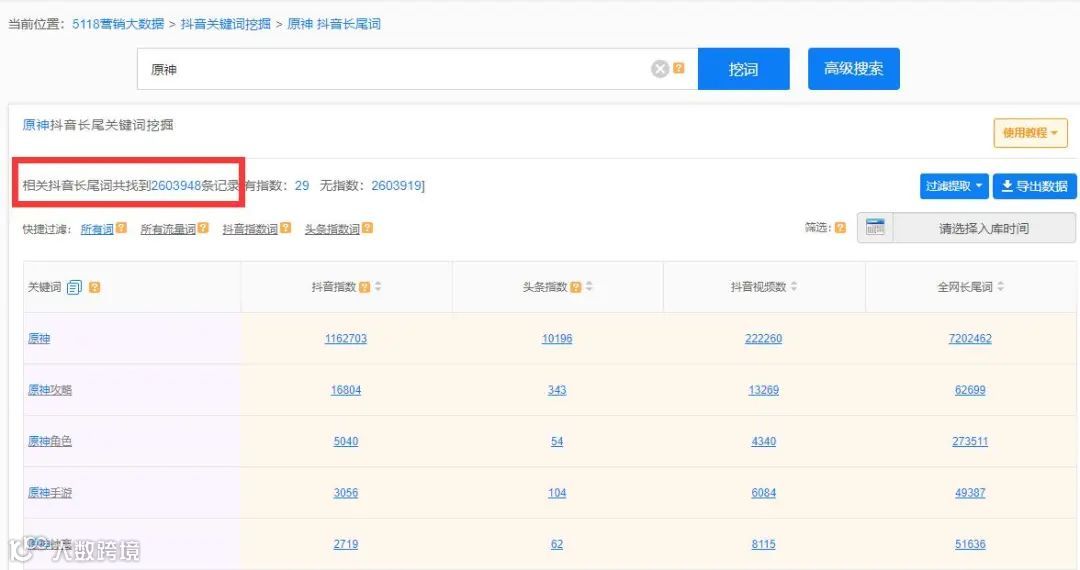
Task: Click 抖音指数 value 5040
Action: coord(346,441)
